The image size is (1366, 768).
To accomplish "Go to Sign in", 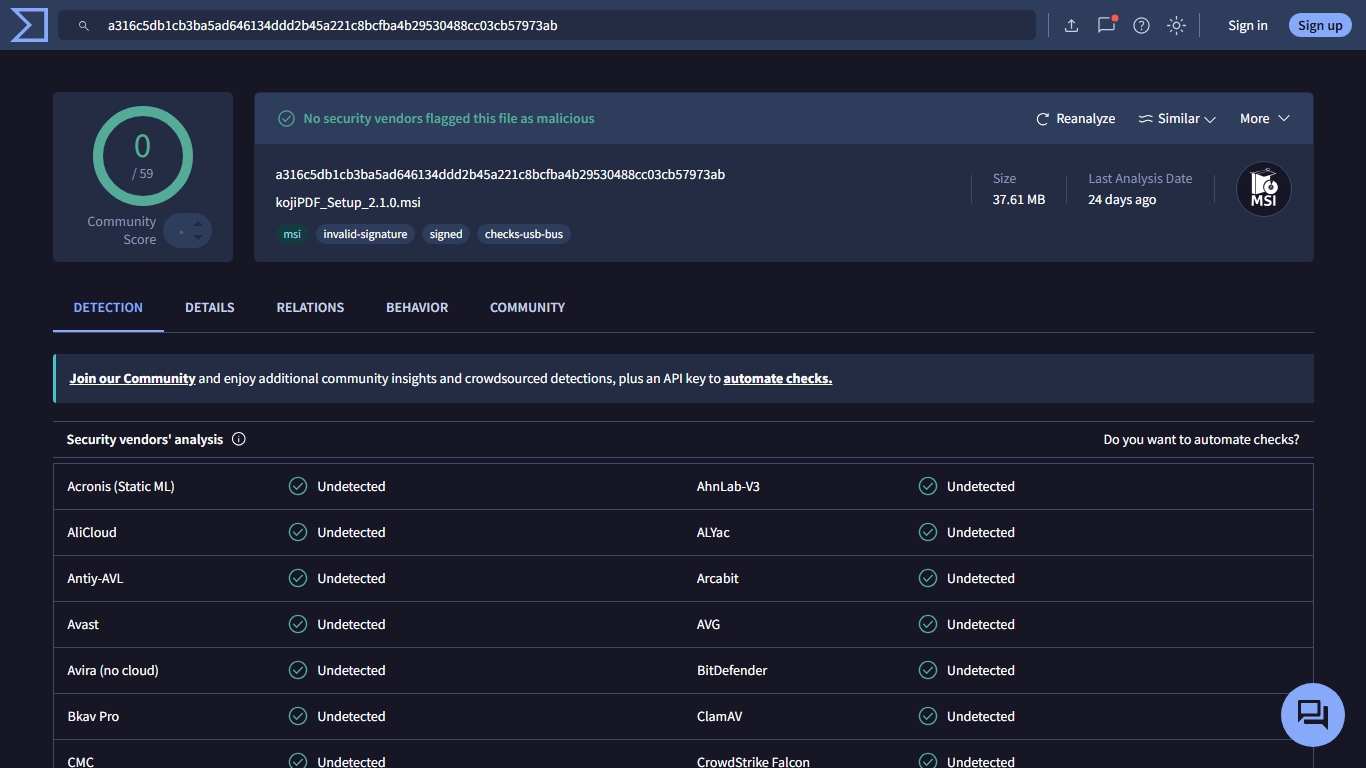I will (1247, 26).
